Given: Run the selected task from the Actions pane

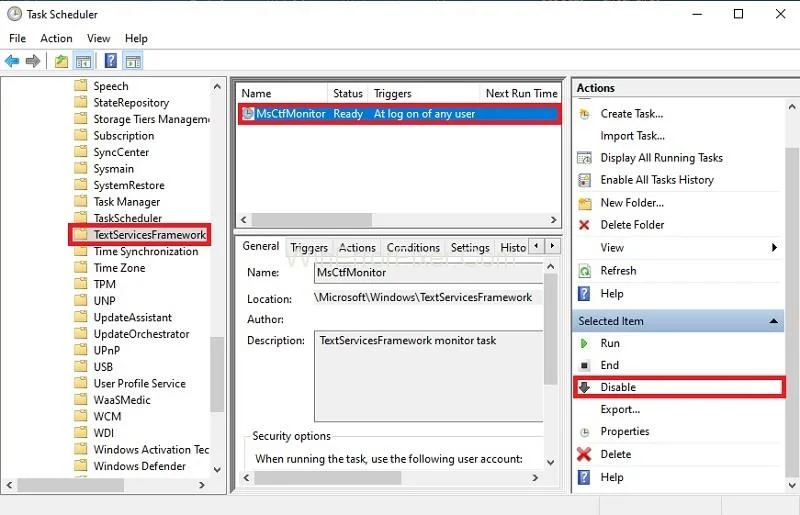Looking at the screenshot, I should pyautogui.click(x=609, y=343).
